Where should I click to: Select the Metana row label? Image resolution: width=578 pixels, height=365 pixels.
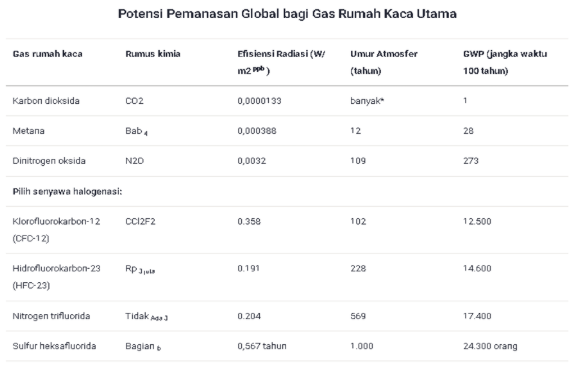pyautogui.click(x=28, y=131)
